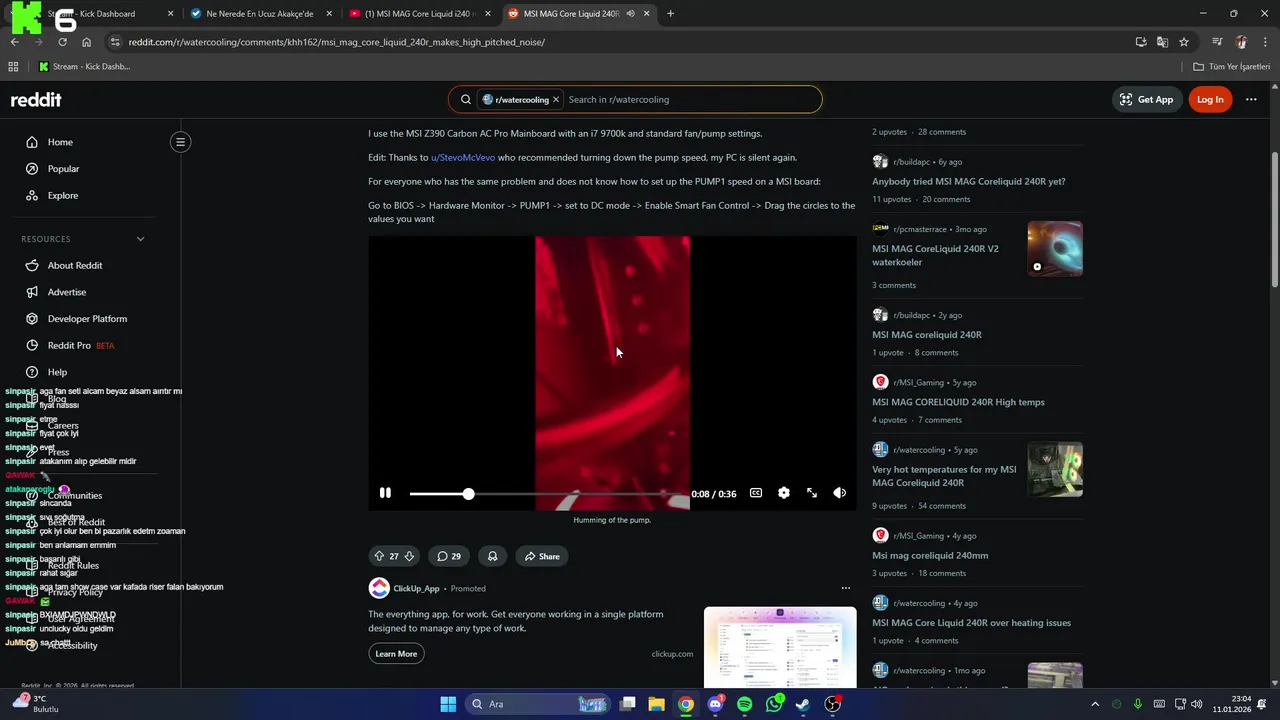Open Steam from the taskbar
Screen dimensions: 1280x720
(x=803, y=704)
